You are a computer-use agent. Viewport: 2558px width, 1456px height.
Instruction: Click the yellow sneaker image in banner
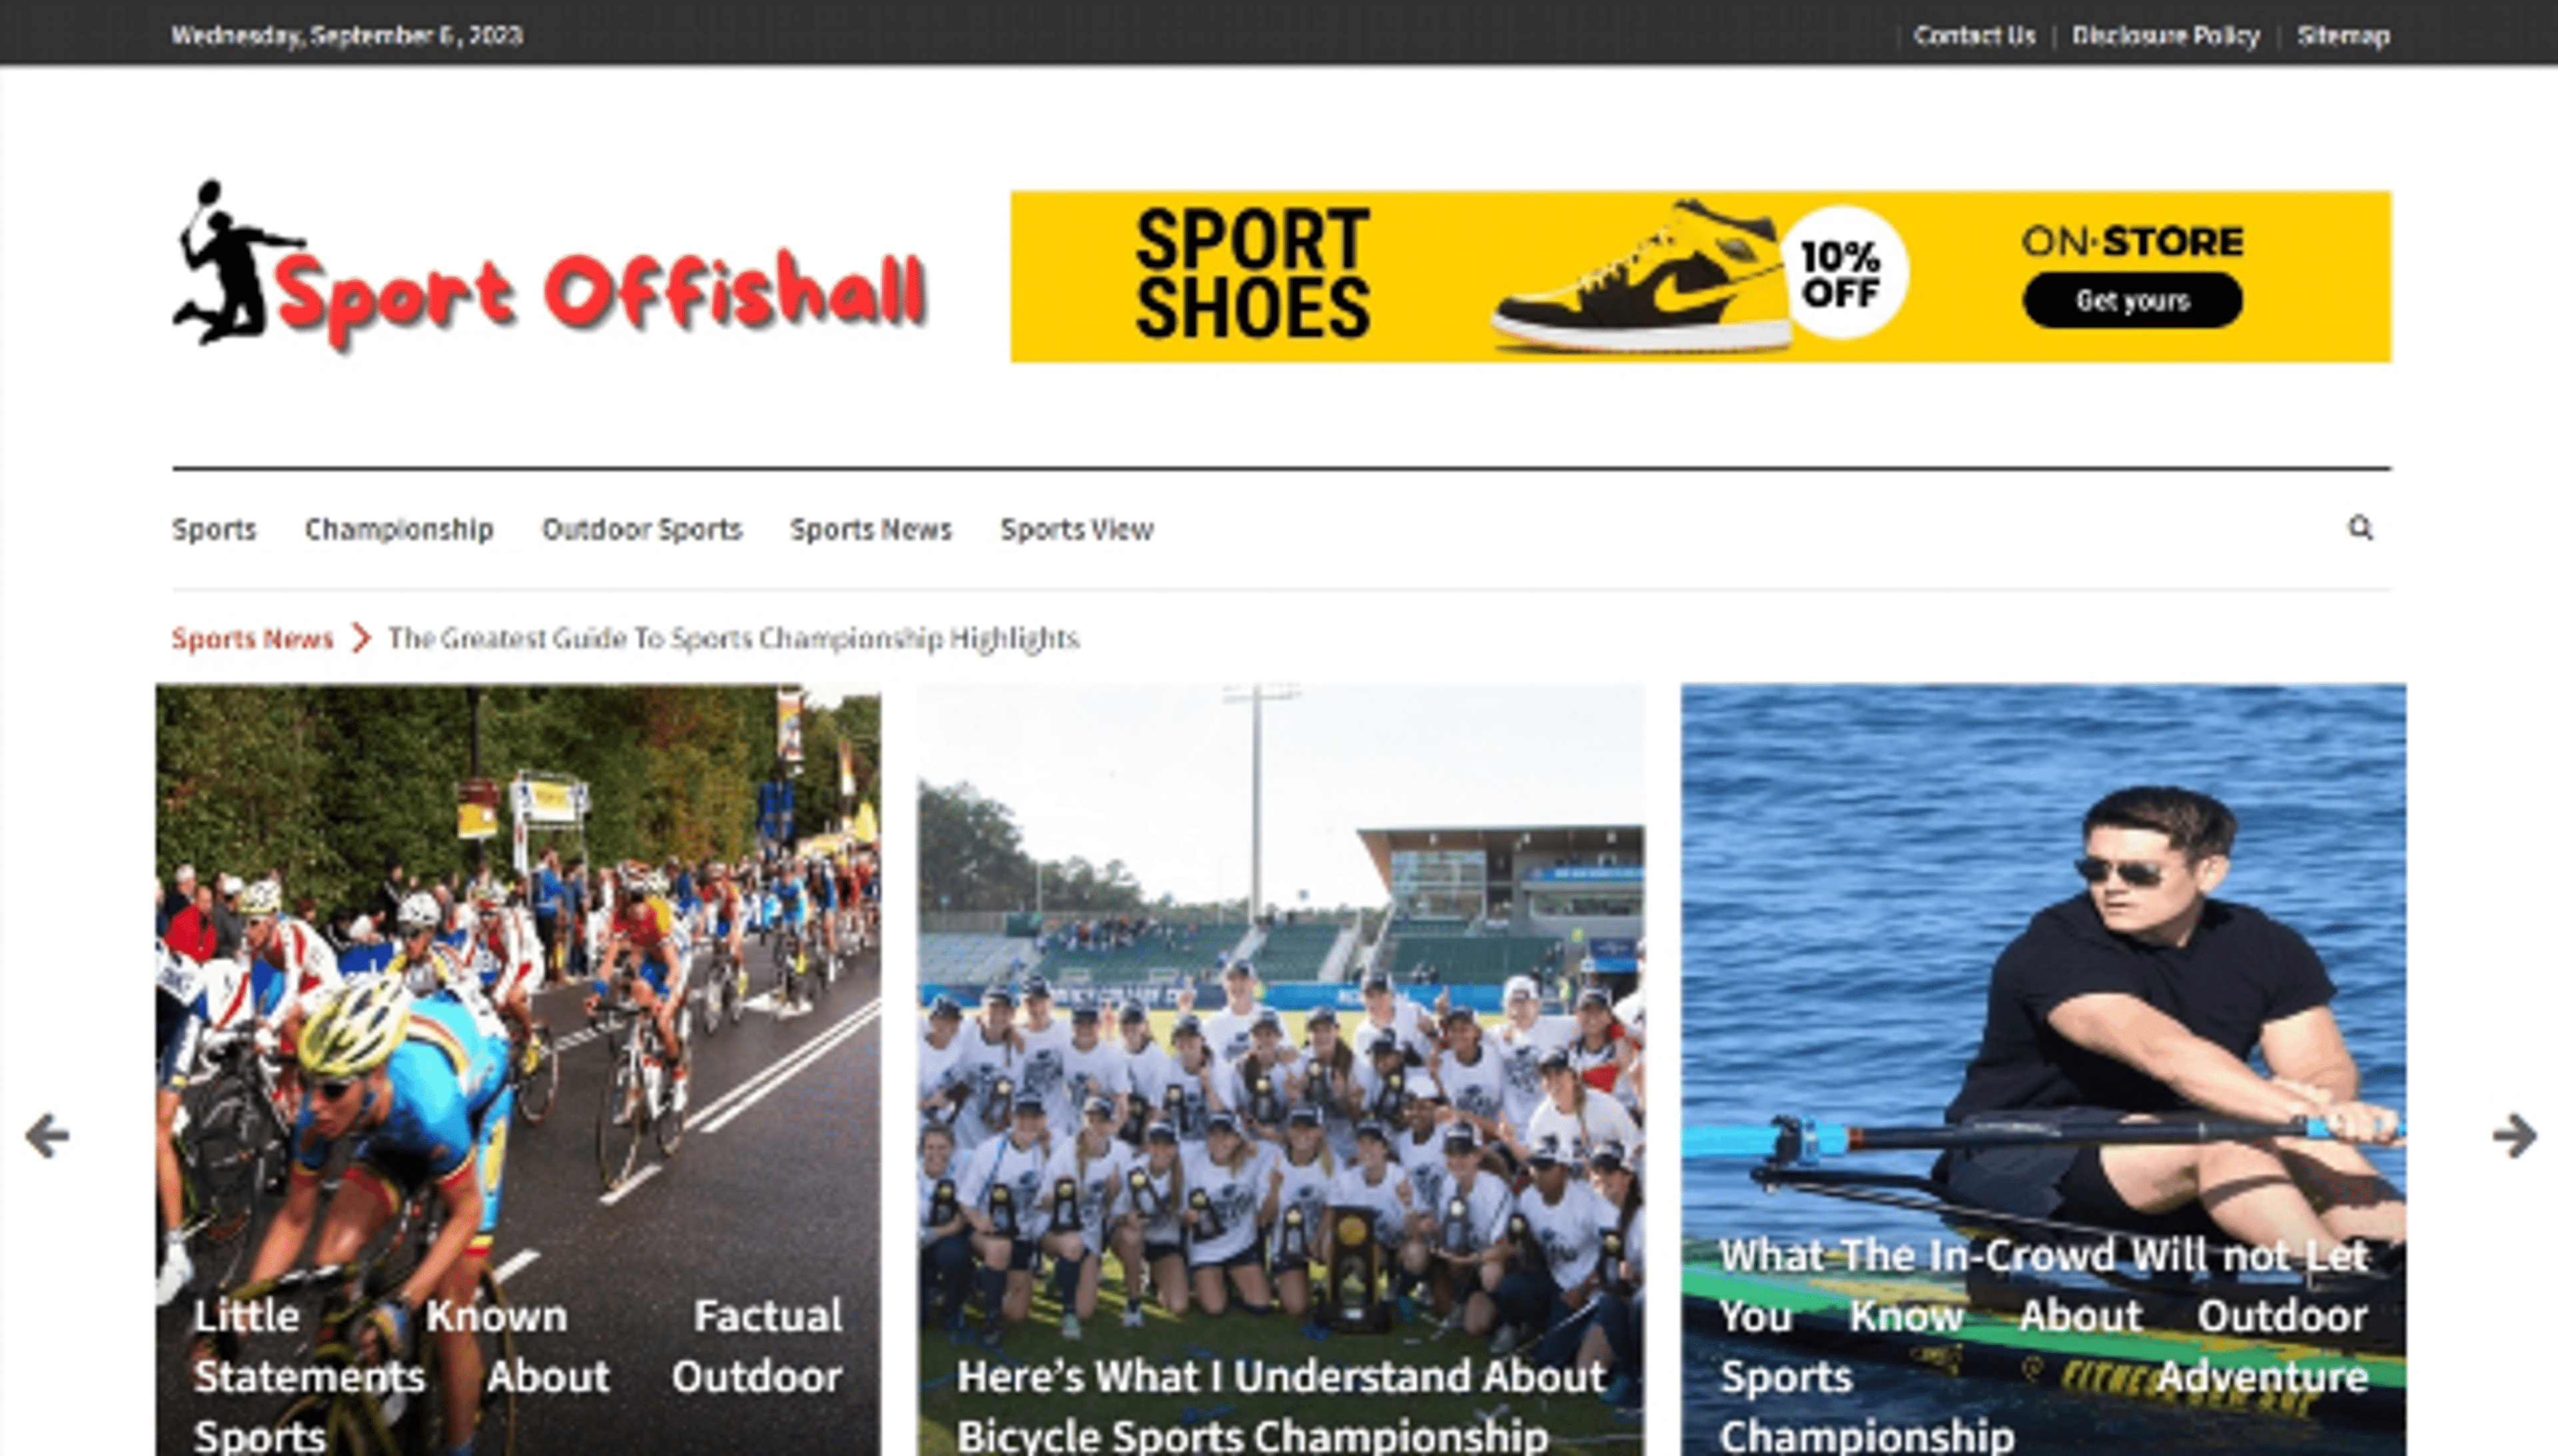tap(1640, 276)
